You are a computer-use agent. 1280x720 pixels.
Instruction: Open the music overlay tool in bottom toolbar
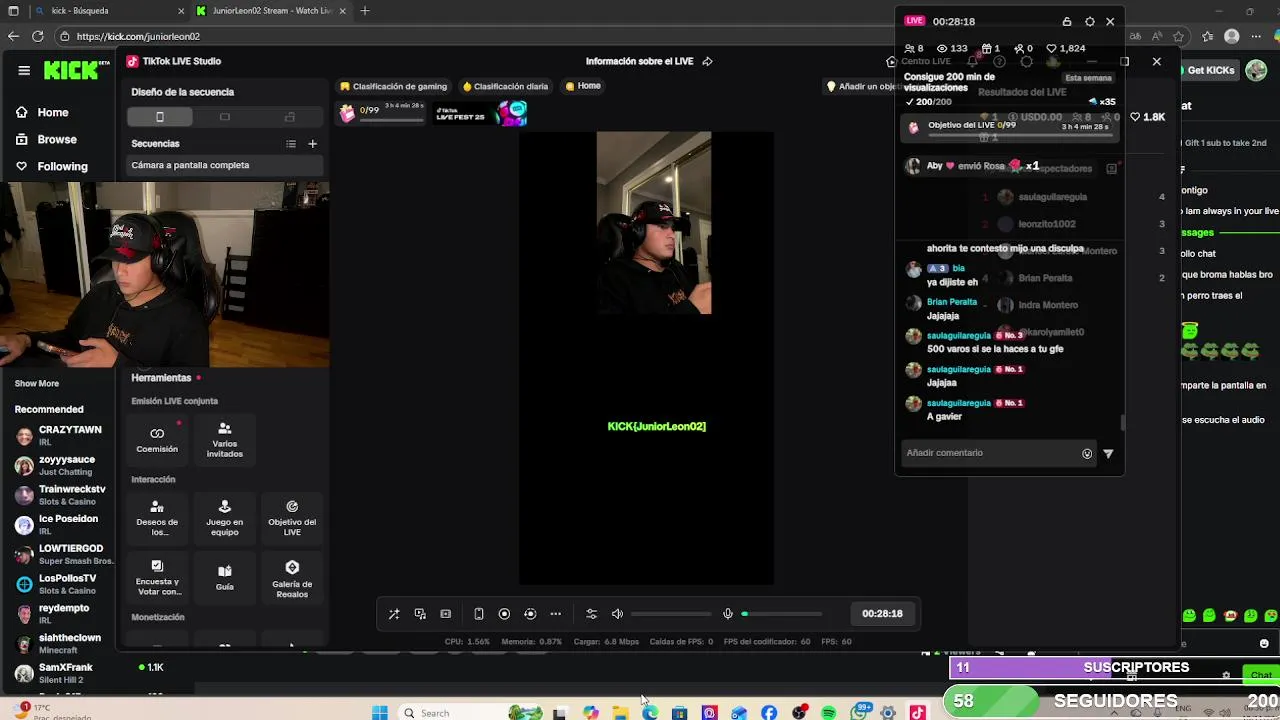point(420,614)
